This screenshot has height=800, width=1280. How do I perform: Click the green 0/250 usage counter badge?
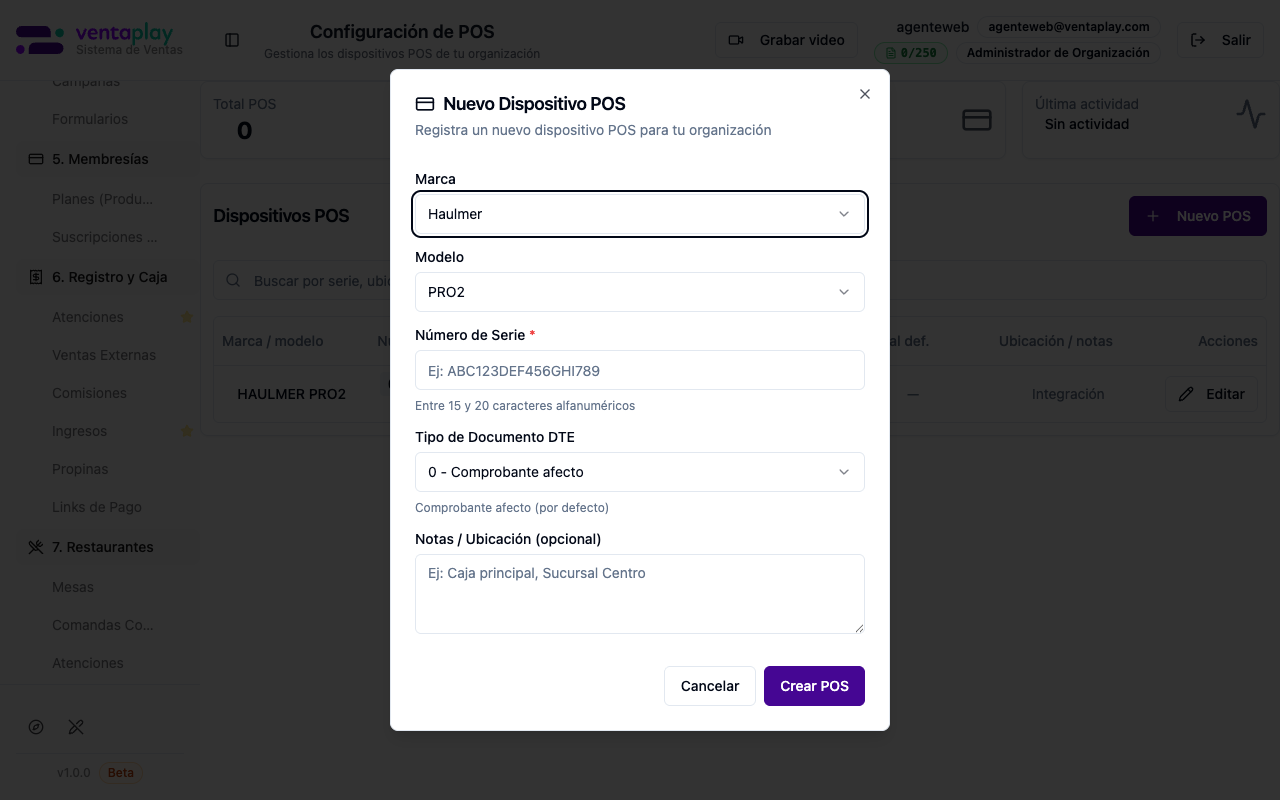pos(911,51)
